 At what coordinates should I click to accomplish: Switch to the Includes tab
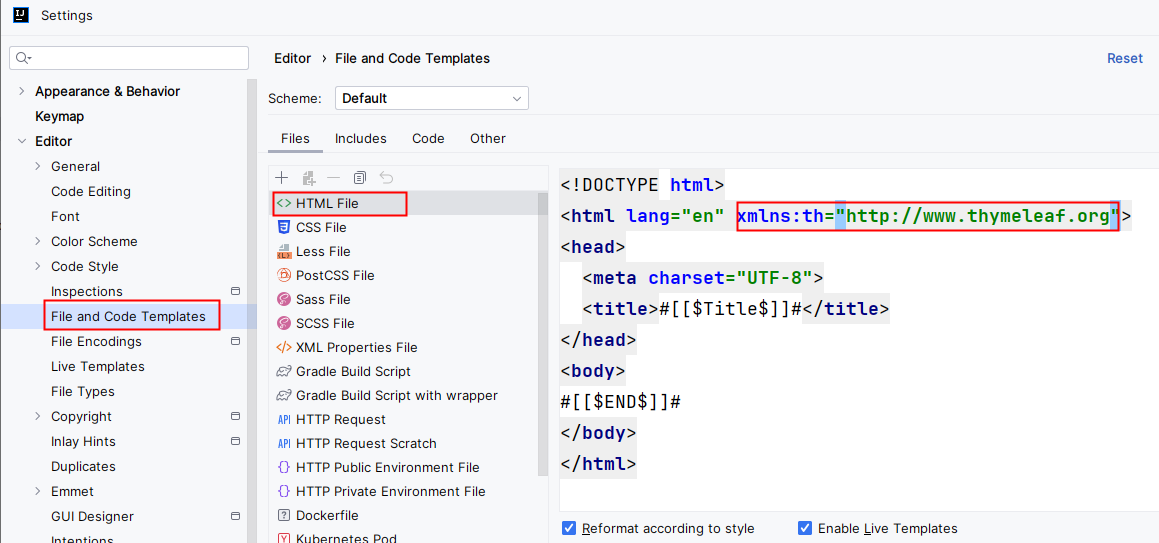coord(360,138)
